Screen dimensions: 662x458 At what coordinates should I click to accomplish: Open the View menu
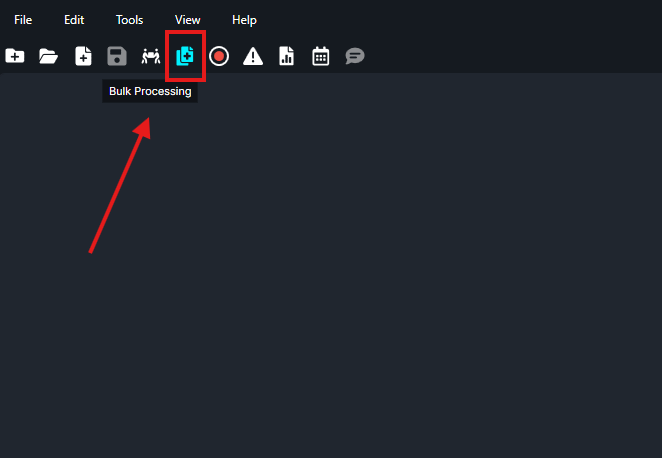click(x=187, y=20)
